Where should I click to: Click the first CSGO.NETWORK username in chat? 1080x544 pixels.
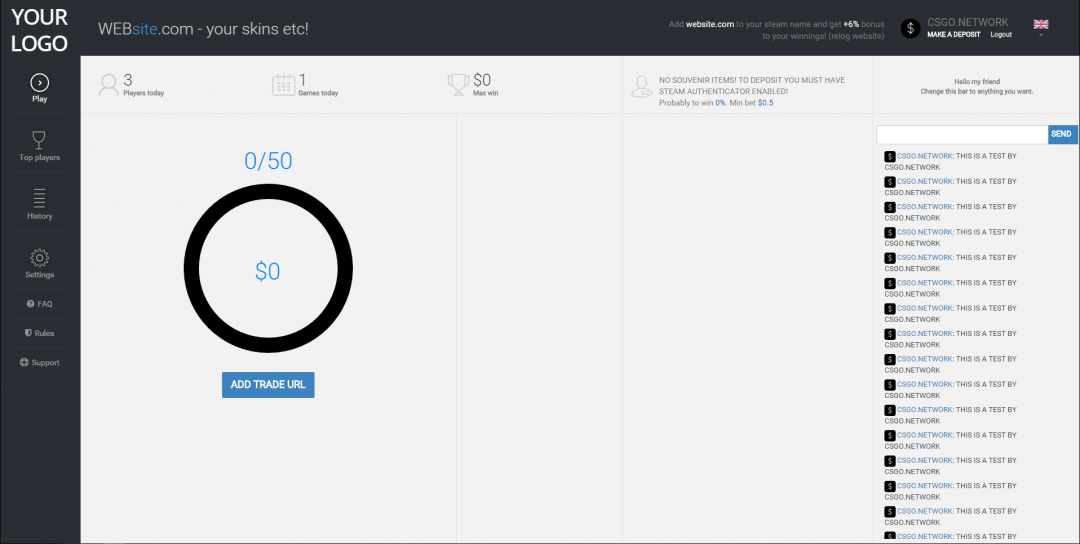coord(924,156)
